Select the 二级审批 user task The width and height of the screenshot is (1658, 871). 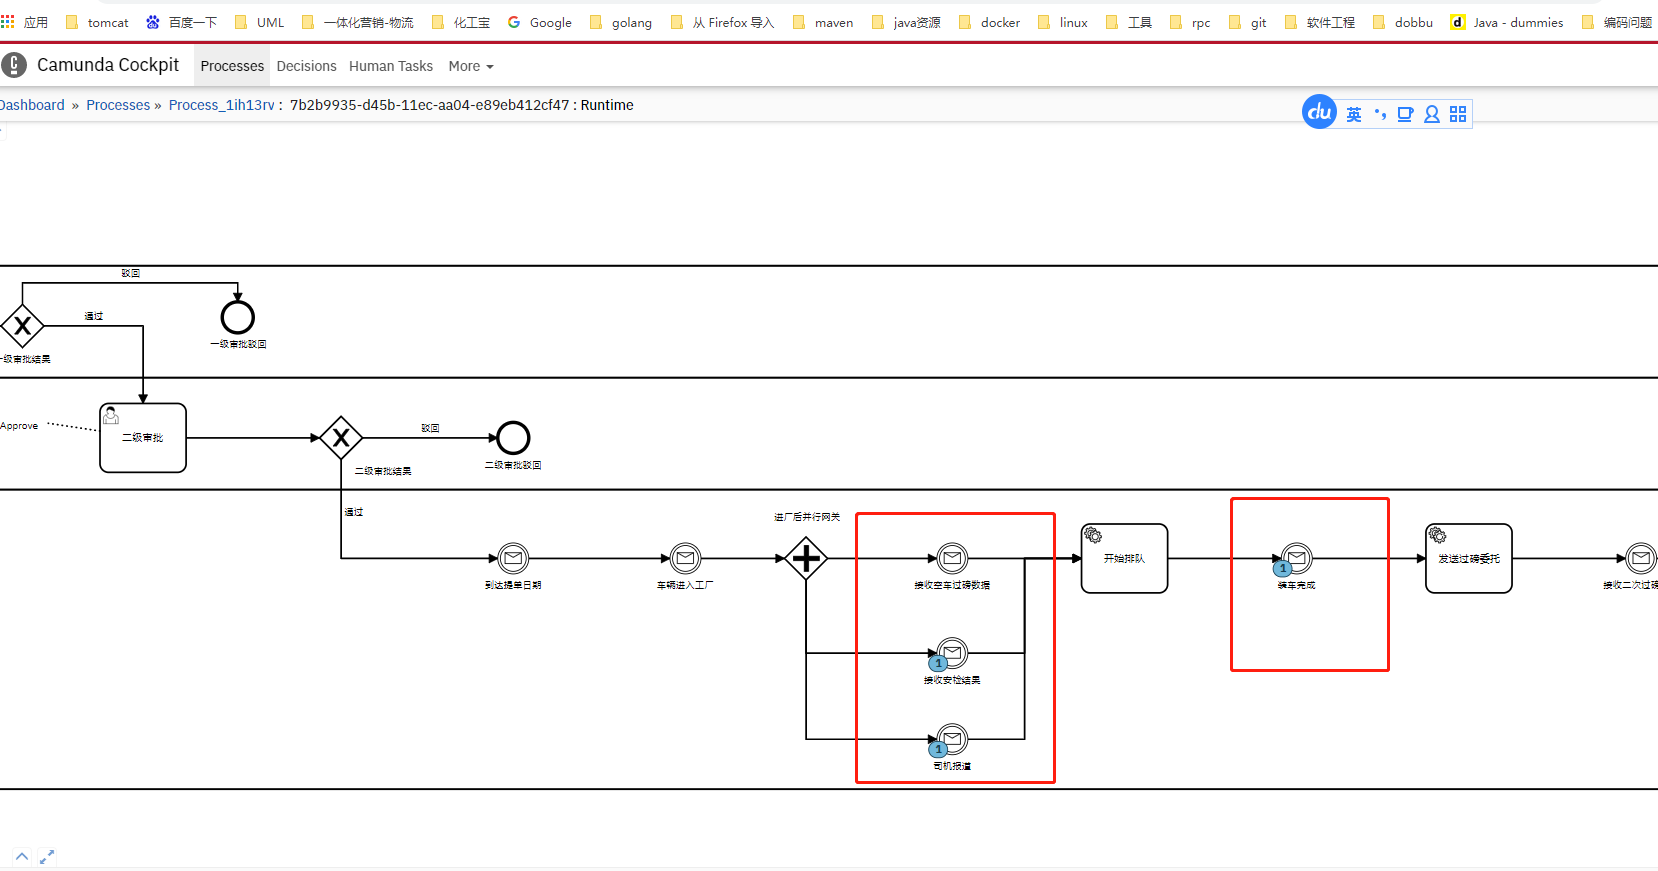tap(143, 437)
